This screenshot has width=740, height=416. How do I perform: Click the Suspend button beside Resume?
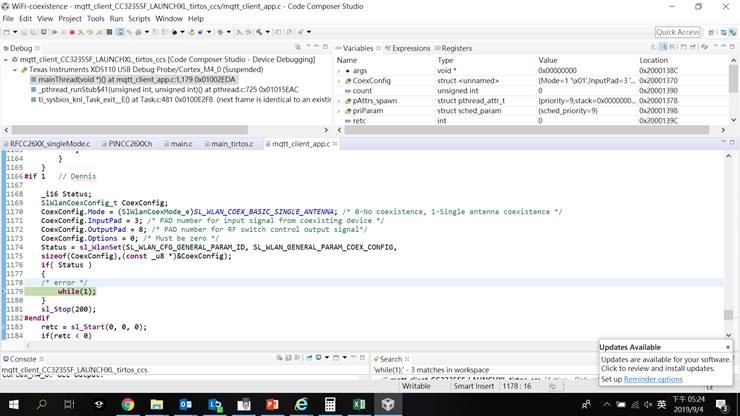63,32
